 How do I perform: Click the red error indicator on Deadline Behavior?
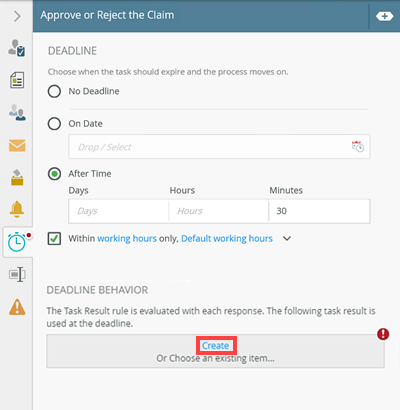pyautogui.click(x=383, y=334)
